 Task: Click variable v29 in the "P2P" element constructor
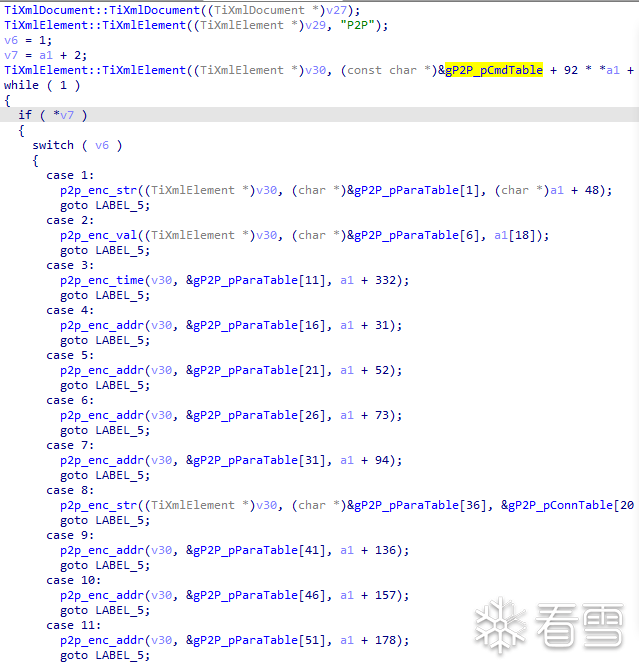pos(315,25)
